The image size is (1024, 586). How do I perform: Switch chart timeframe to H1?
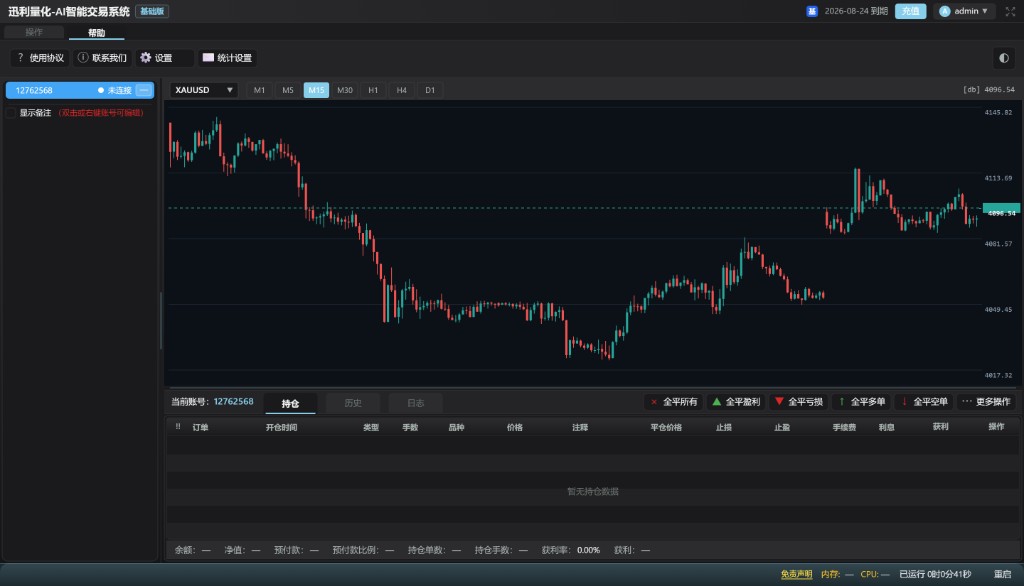click(x=373, y=90)
